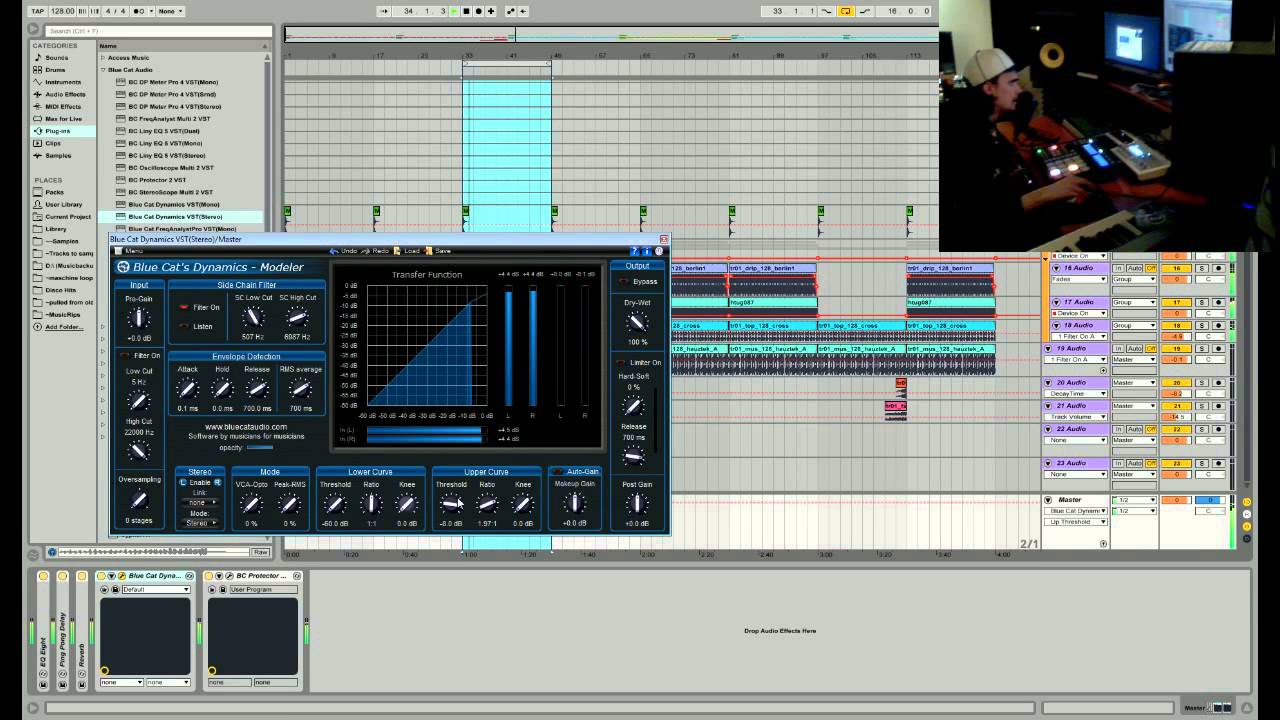Toggle the Bypass LED in Output
The width and height of the screenshot is (1280, 720).
(625, 282)
